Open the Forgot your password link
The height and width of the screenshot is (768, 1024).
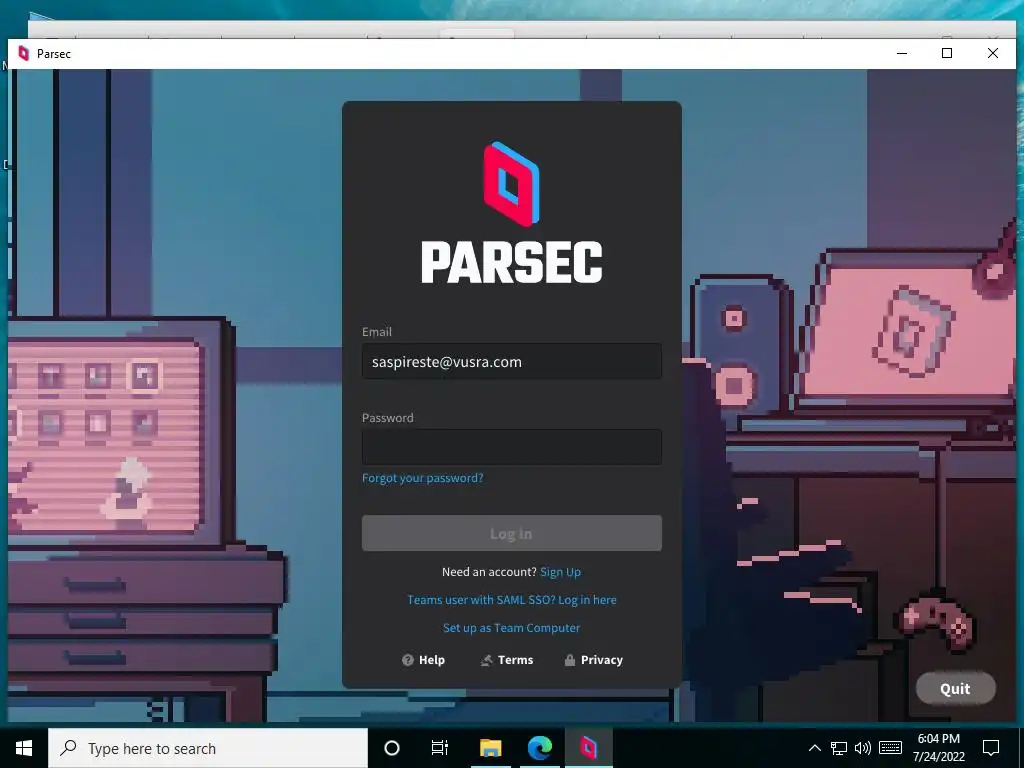(423, 478)
